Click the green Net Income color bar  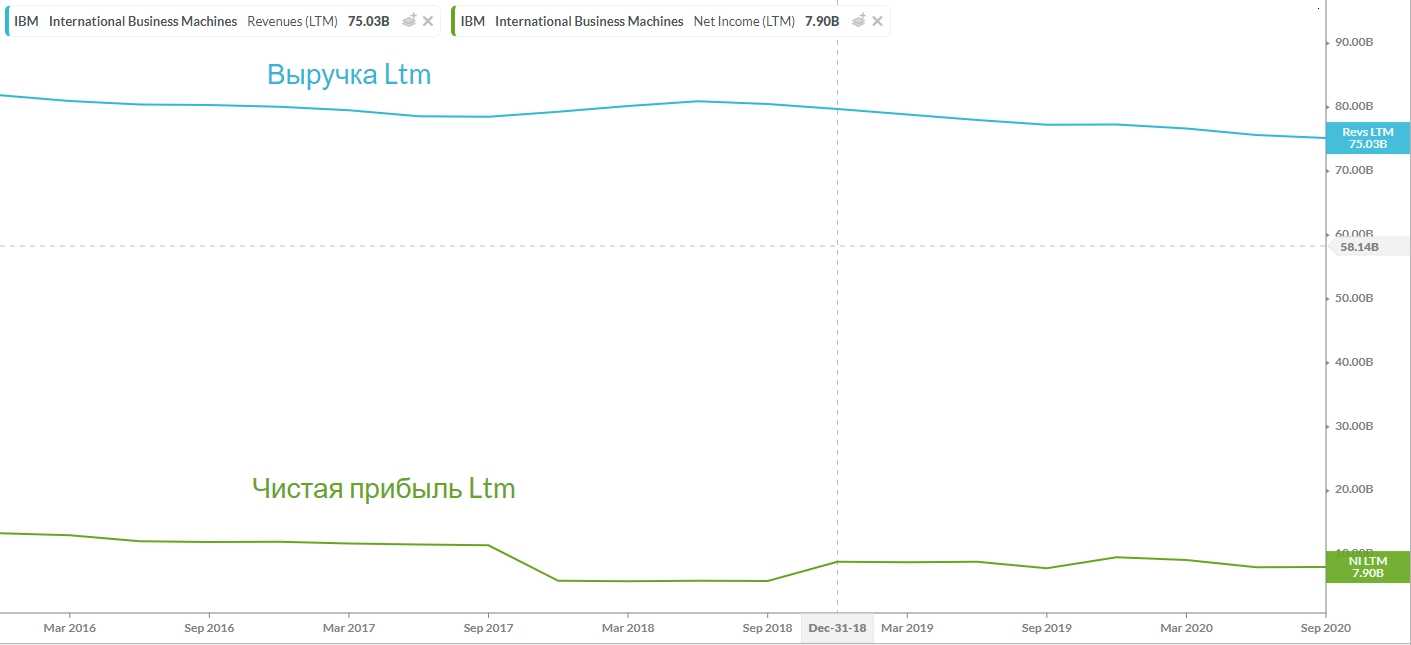coord(454,21)
